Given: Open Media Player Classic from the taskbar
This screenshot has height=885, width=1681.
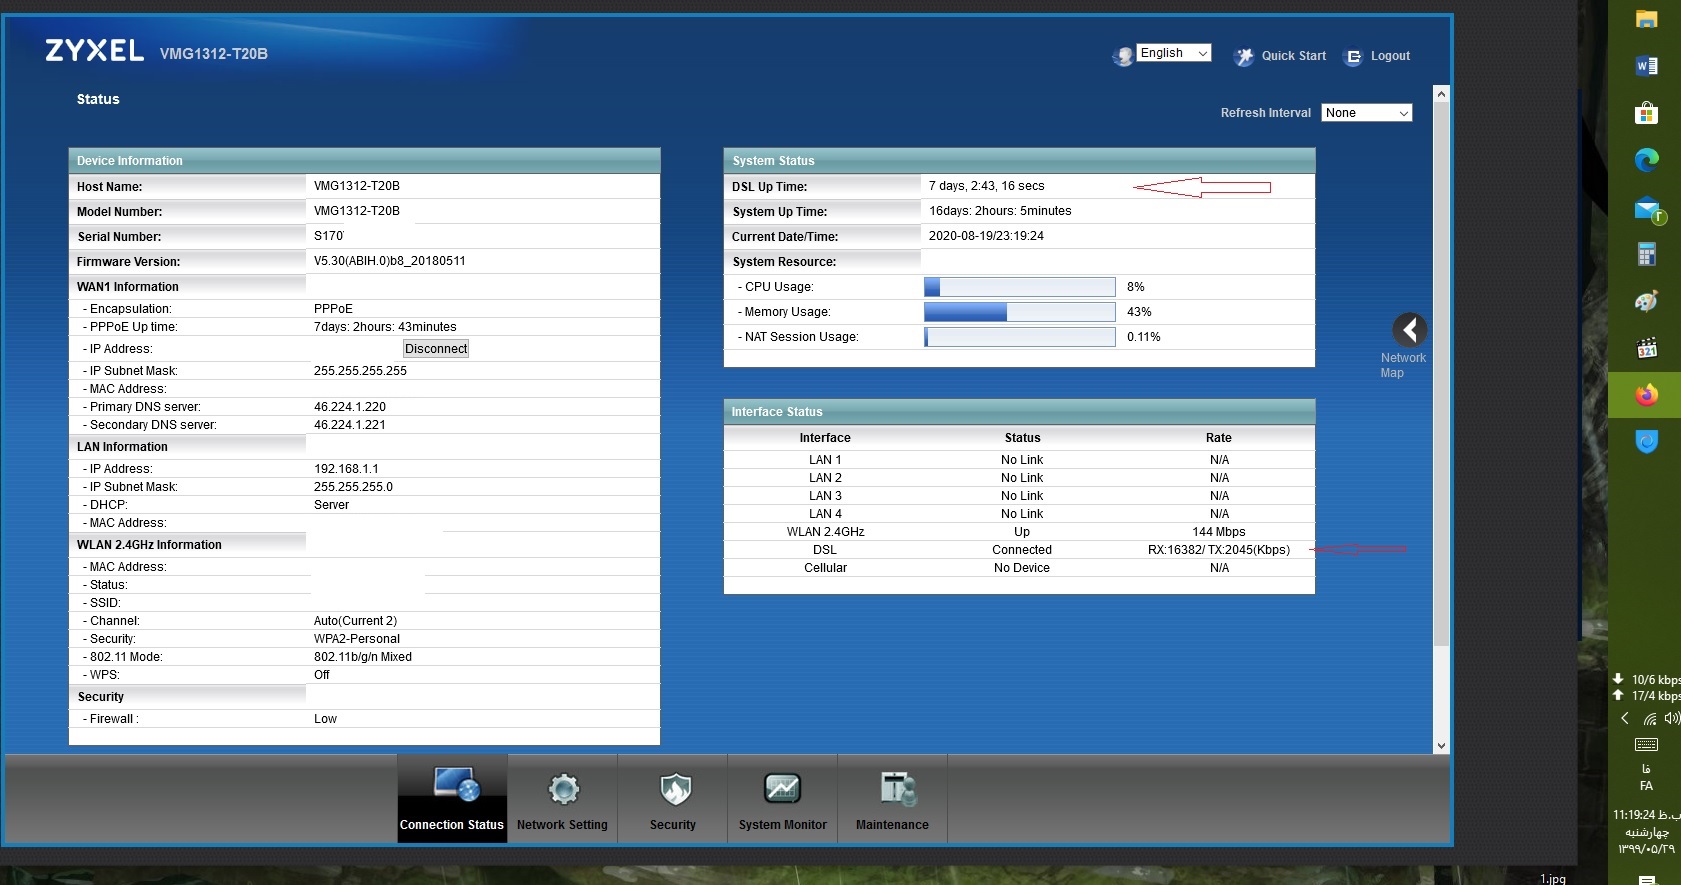Looking at the screenshot, I should [1646, 348].
